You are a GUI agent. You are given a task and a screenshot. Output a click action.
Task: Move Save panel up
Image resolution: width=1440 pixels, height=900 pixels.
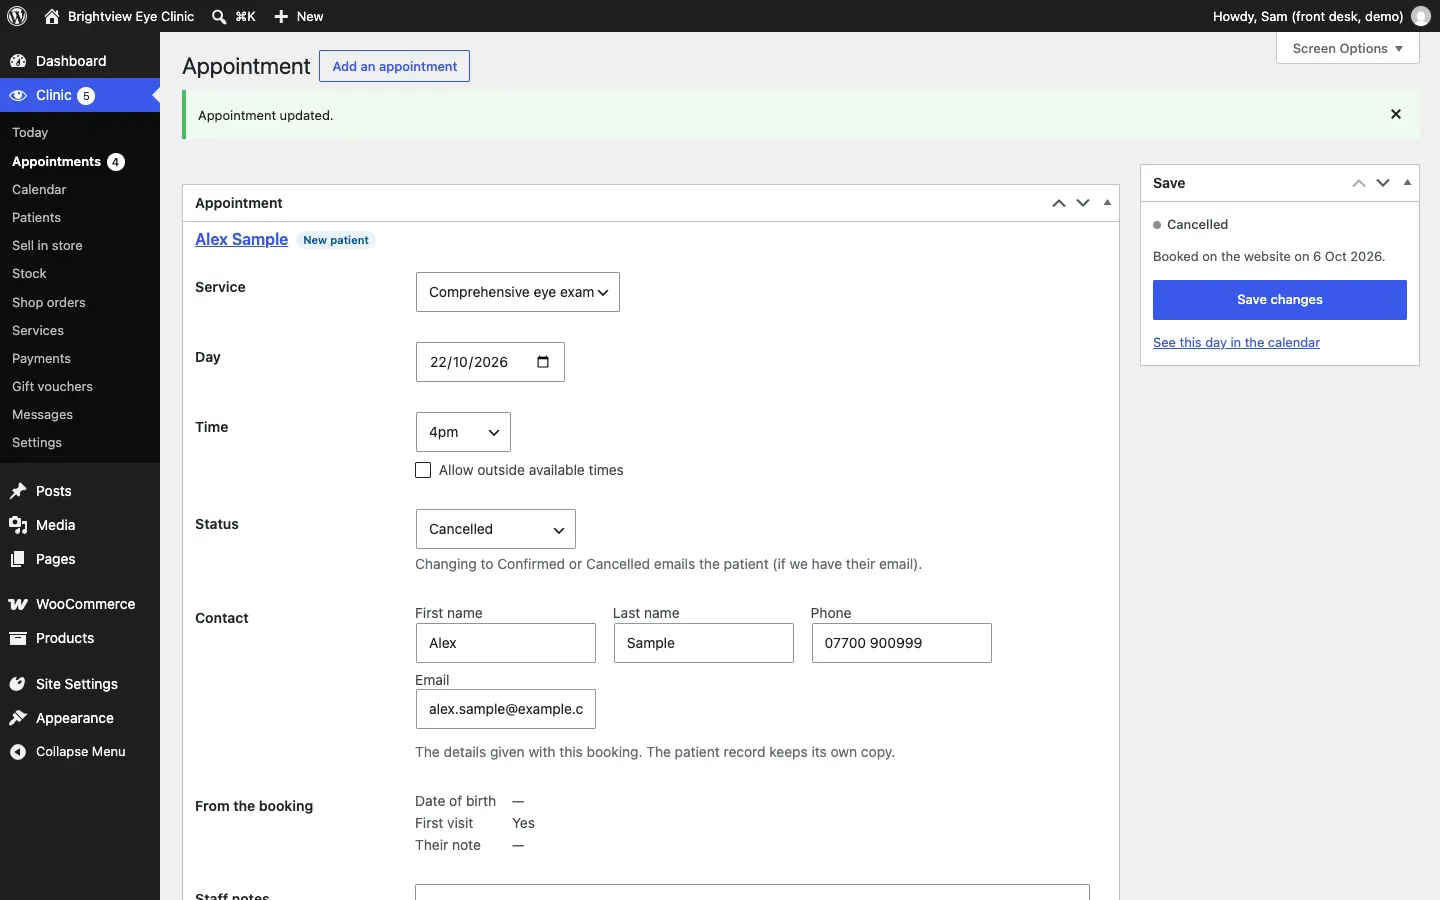tap(1359, 183)
